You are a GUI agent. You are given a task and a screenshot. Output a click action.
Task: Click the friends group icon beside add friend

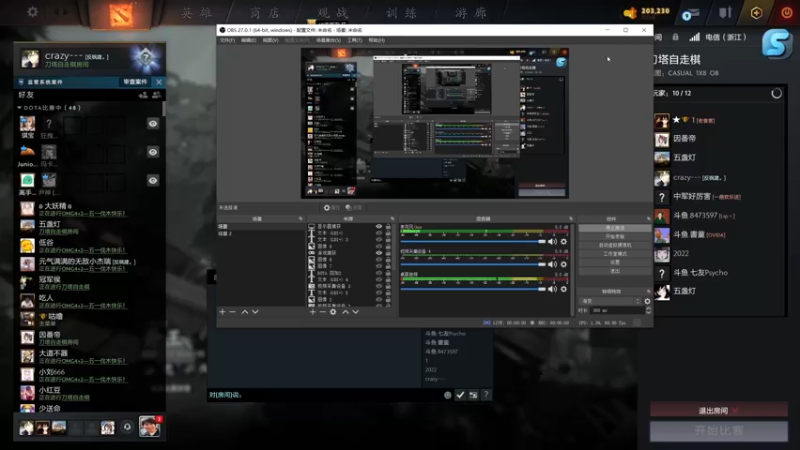156,95
